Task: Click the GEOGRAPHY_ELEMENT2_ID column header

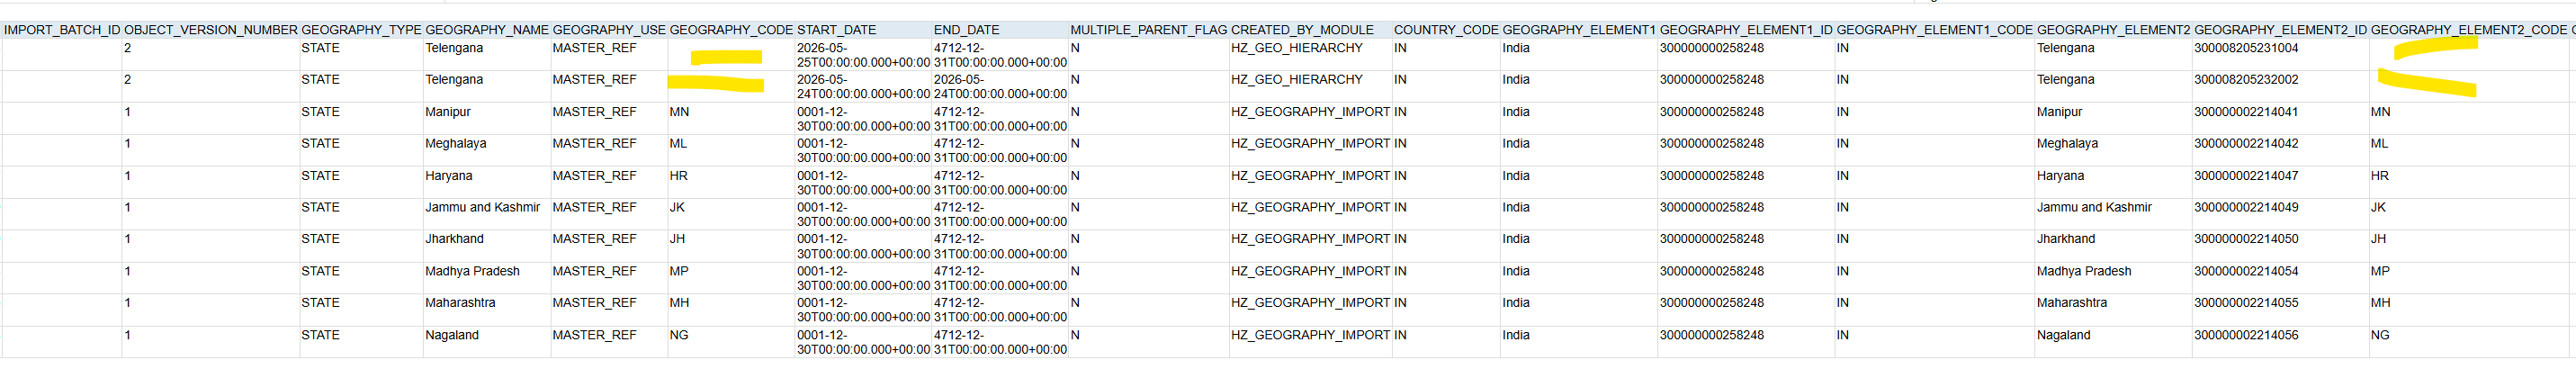Action: (2280, 30)
